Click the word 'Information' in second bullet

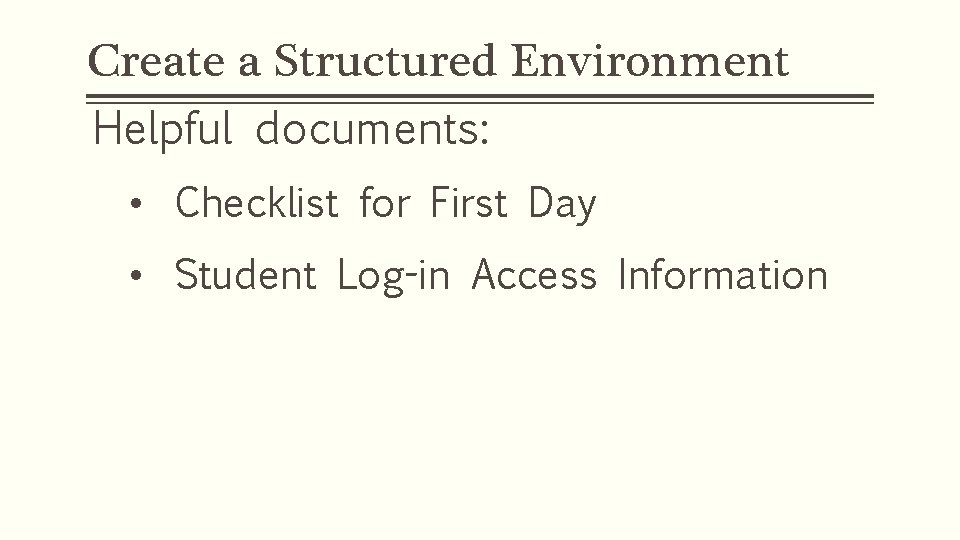[x=723, y=274]
